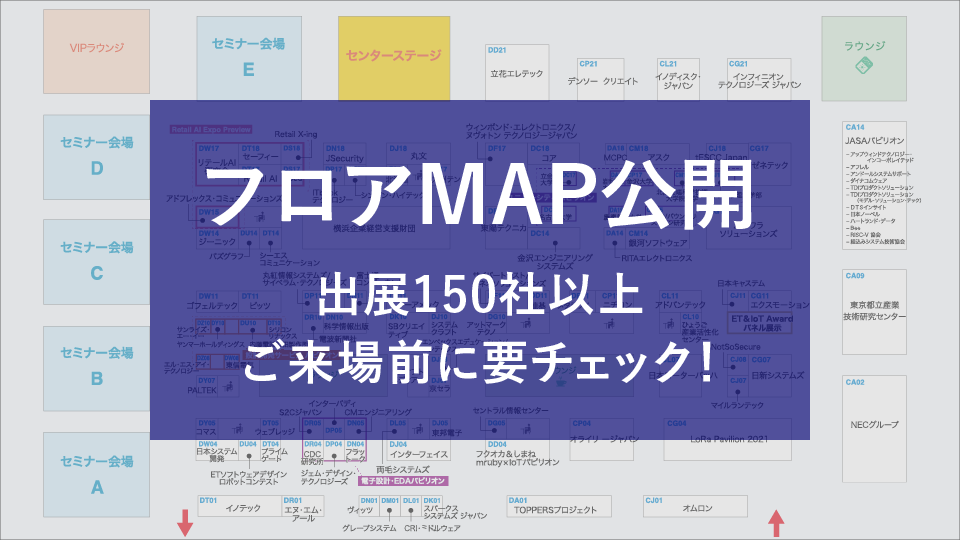Screen dimensions: 960x540
Task: Click ETソフトウェアデザインロボットコンテスト label
Action: pyautogui.click(x=249, y=478)
